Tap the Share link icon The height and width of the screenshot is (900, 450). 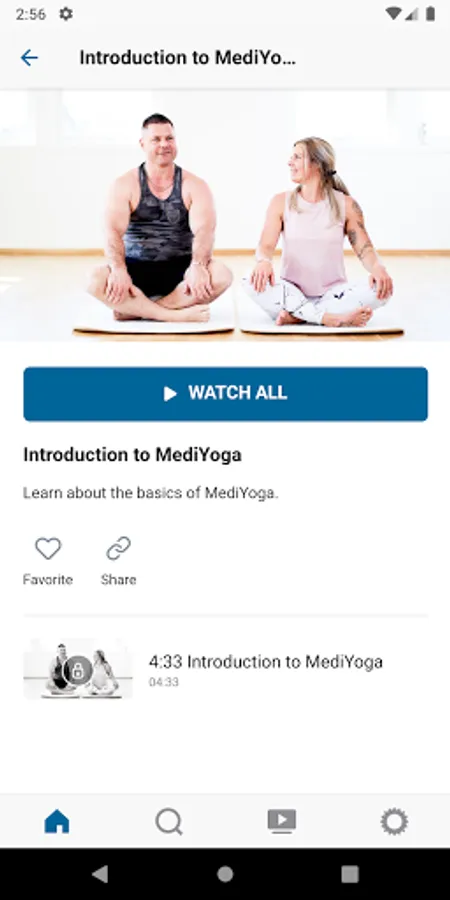pyautogui.click(x=118, y=549)
